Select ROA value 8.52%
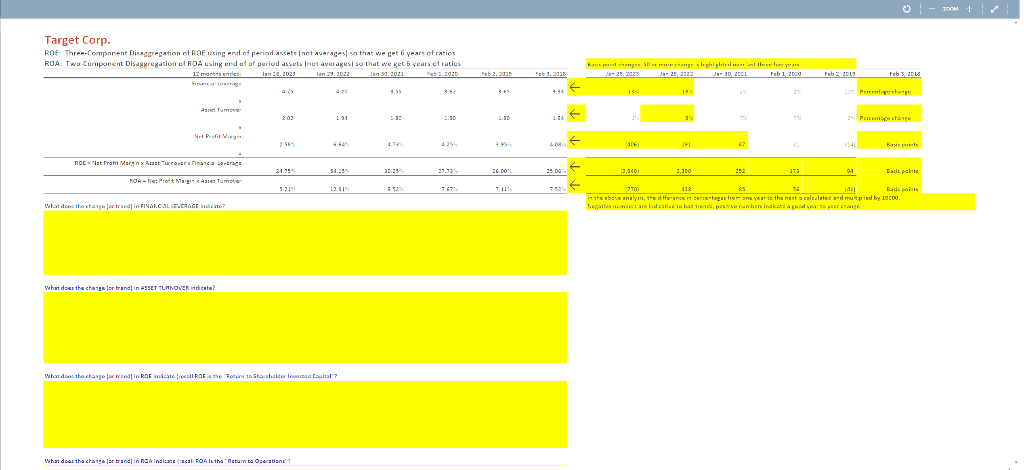This screenshot has width=1024, height=470. 395,189
